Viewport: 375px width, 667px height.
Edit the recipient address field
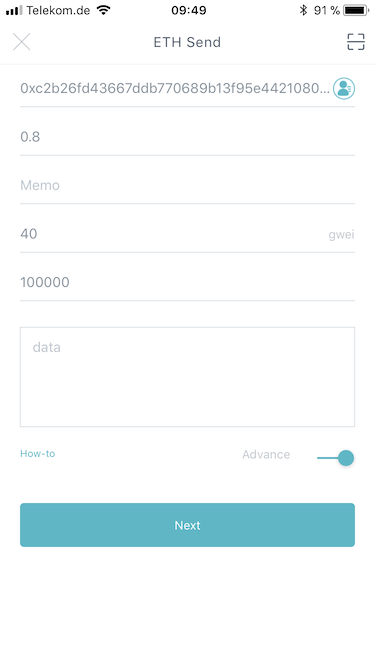pos(175,88)
